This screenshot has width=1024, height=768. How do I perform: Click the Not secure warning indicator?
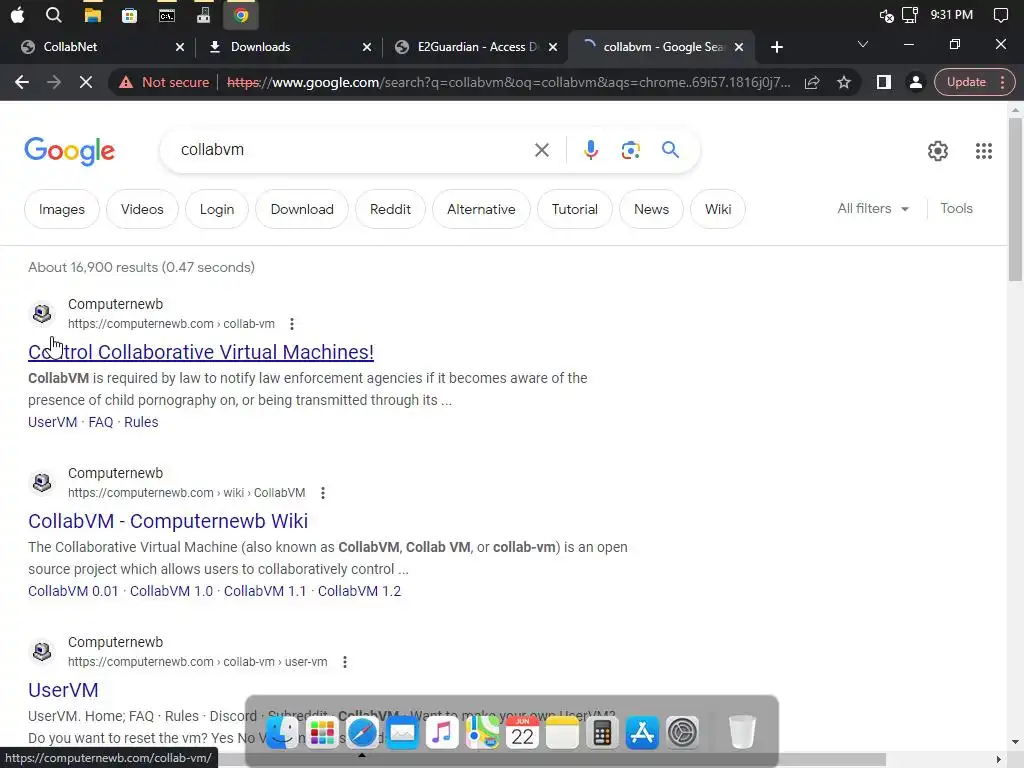(x=164, y=82)
